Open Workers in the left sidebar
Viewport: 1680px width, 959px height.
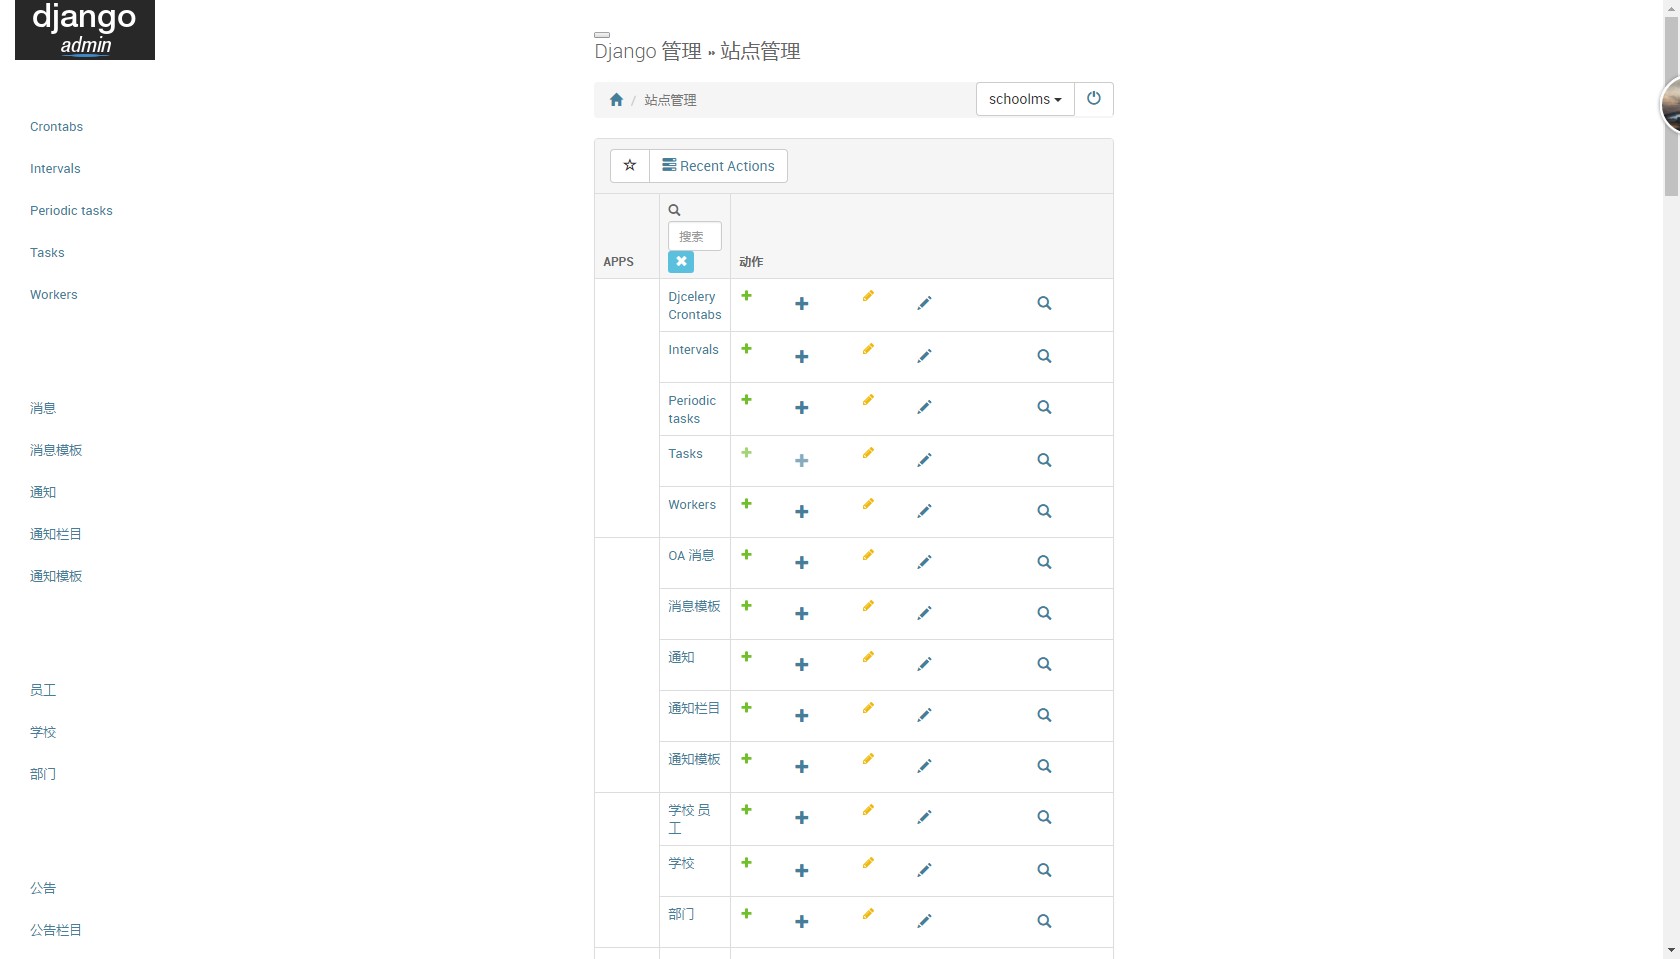click(x=53, y=295)
